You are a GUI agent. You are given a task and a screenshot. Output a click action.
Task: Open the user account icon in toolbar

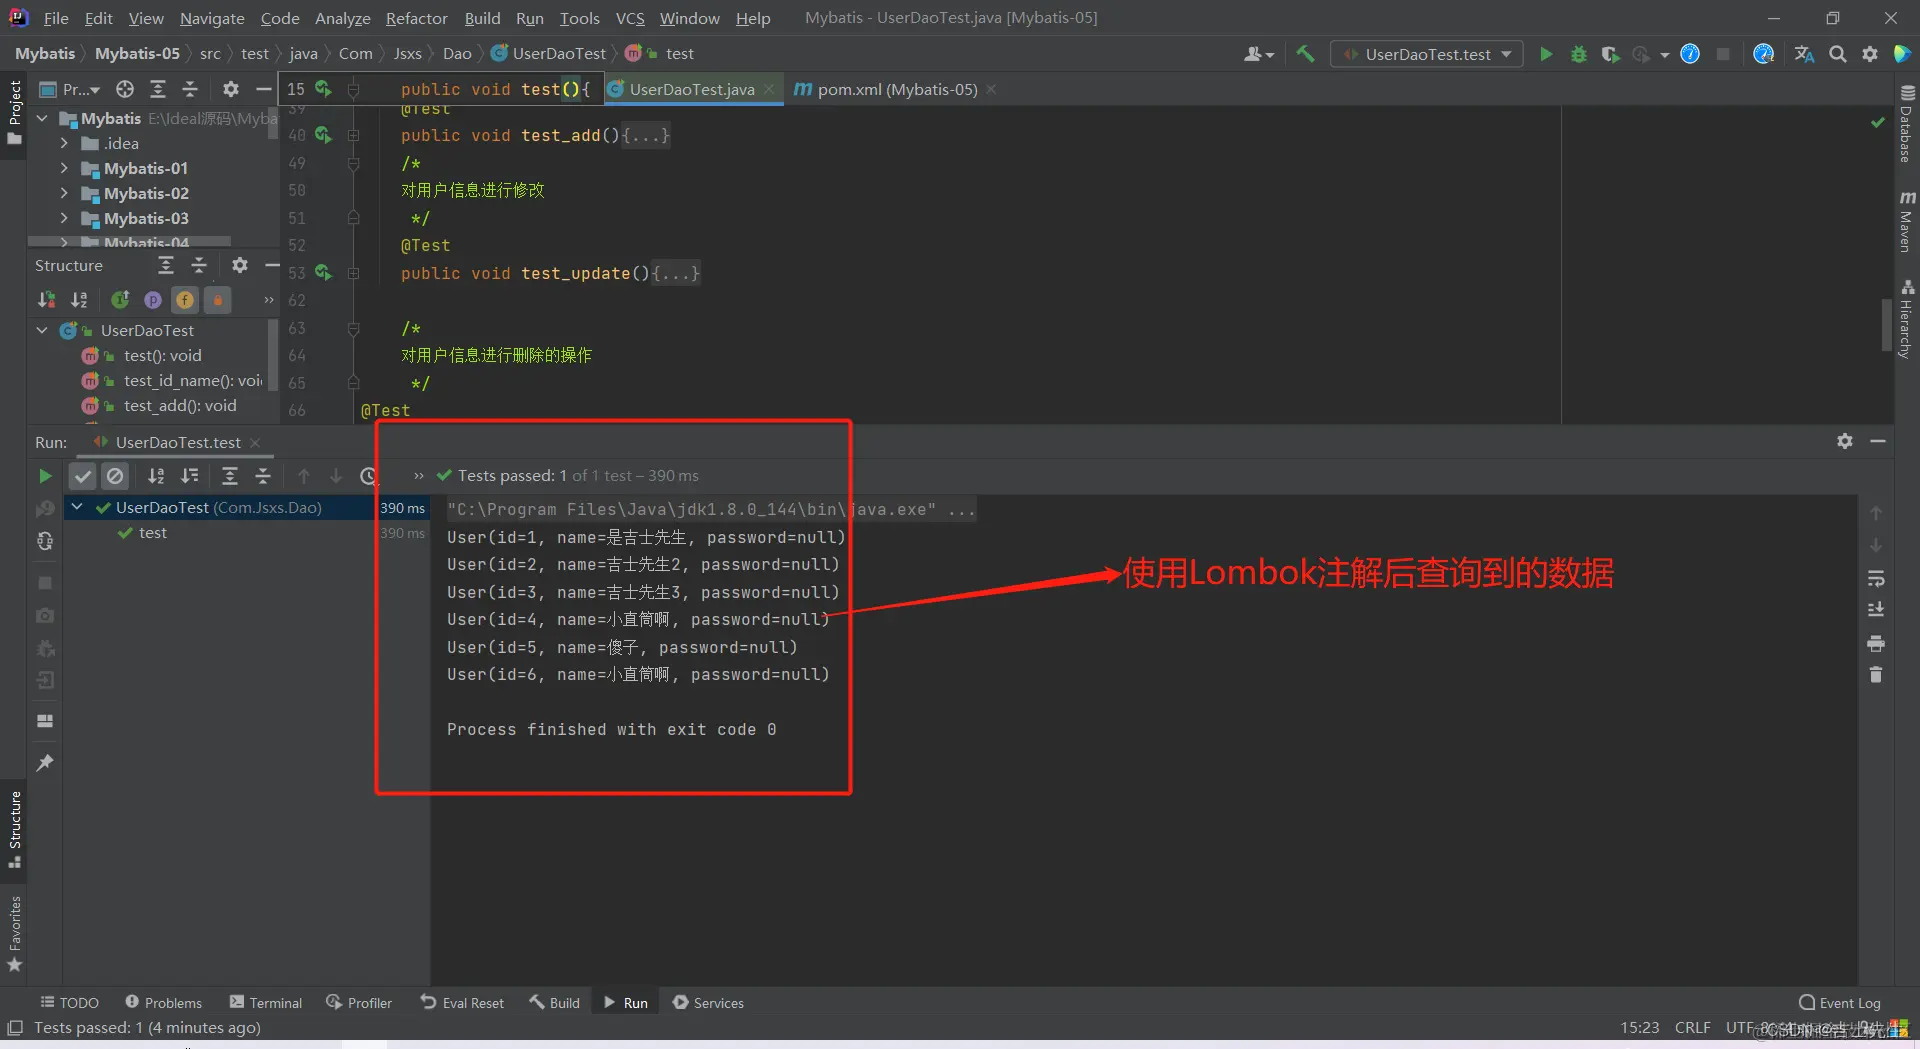pos(1258,54)
